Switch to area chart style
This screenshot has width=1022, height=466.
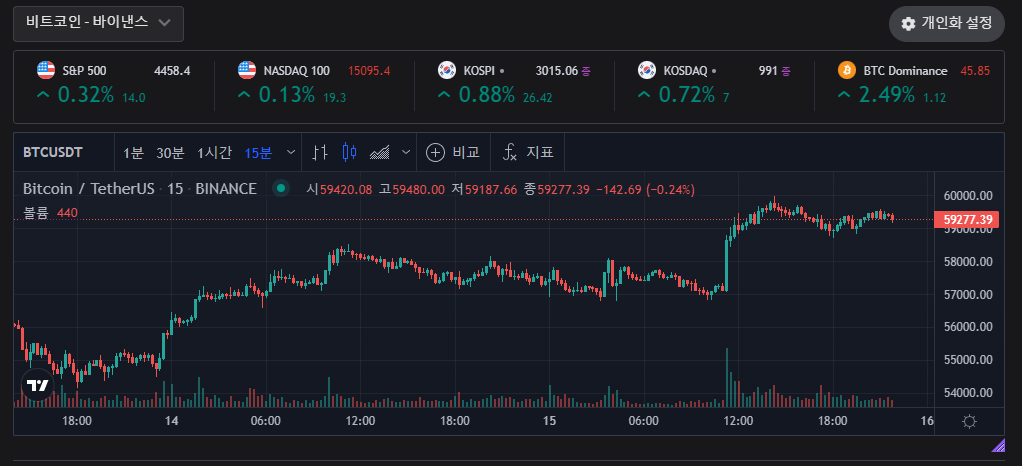click(x=380, y=153)
